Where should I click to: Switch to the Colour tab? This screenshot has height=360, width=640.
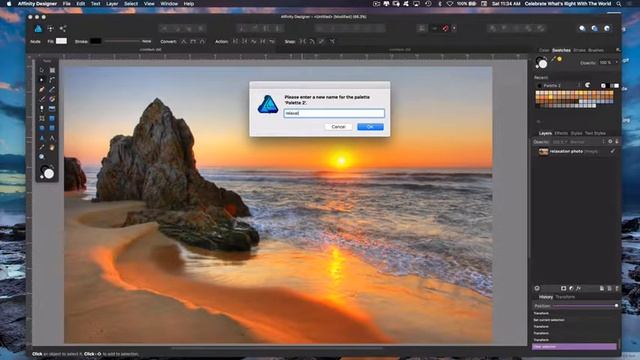pyautogui.click(x=544, y=50)
